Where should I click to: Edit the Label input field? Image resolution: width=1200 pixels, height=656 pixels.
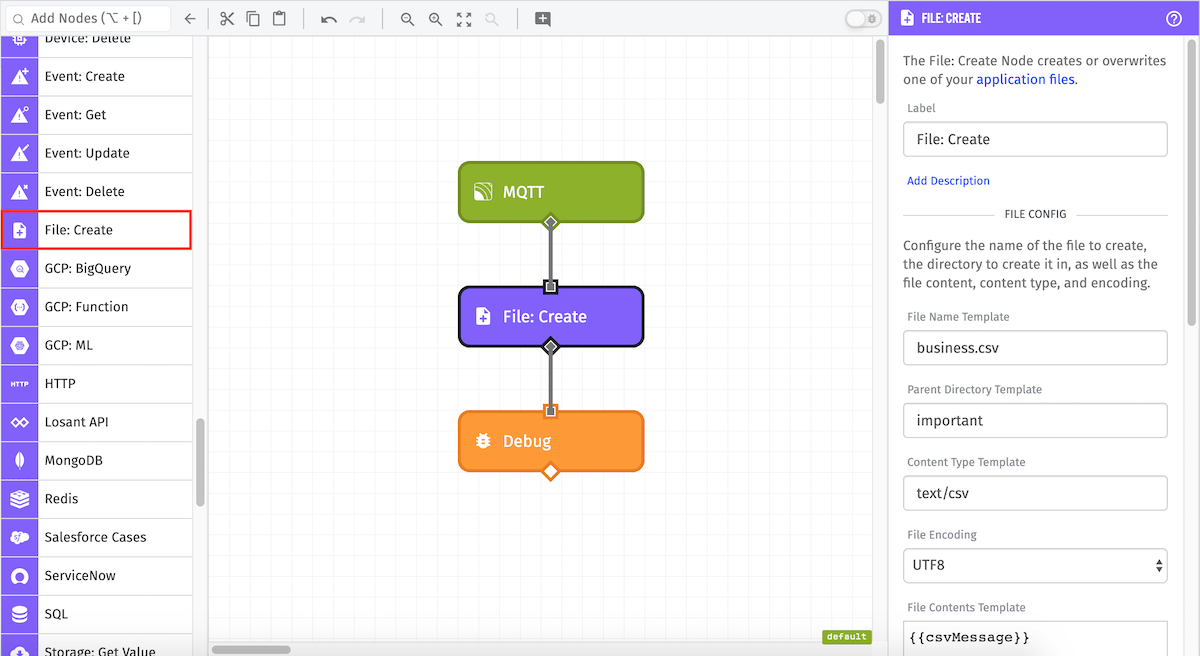click(1035, 139)
